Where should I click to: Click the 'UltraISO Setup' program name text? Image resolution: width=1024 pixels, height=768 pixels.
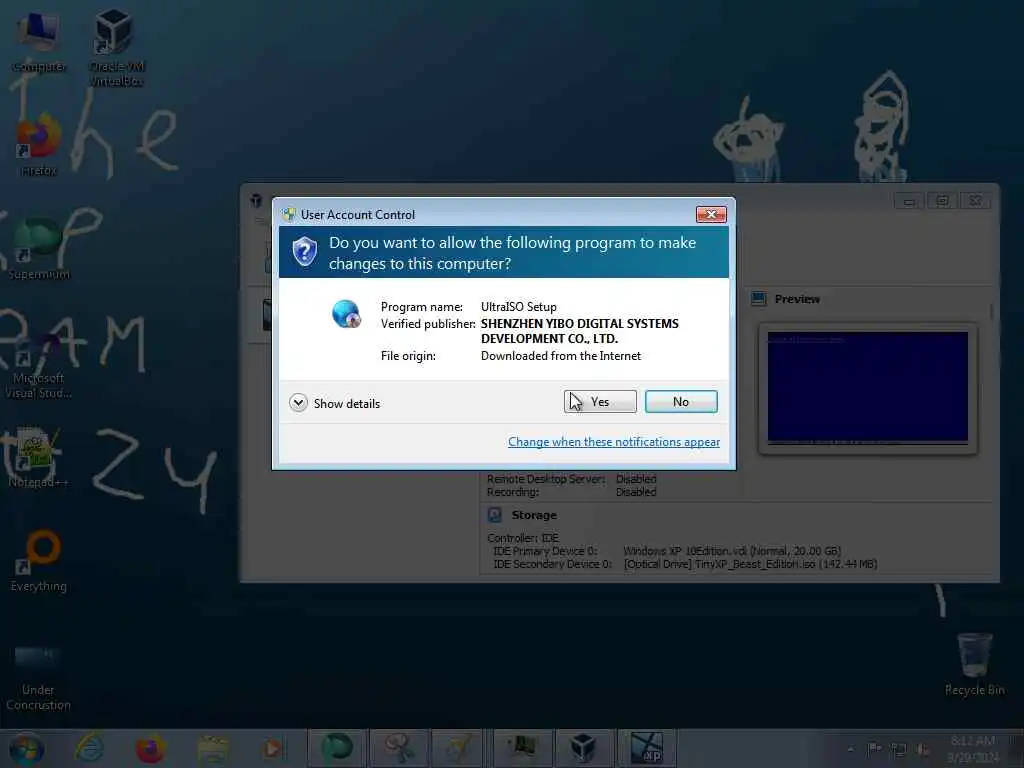(519, 307)
